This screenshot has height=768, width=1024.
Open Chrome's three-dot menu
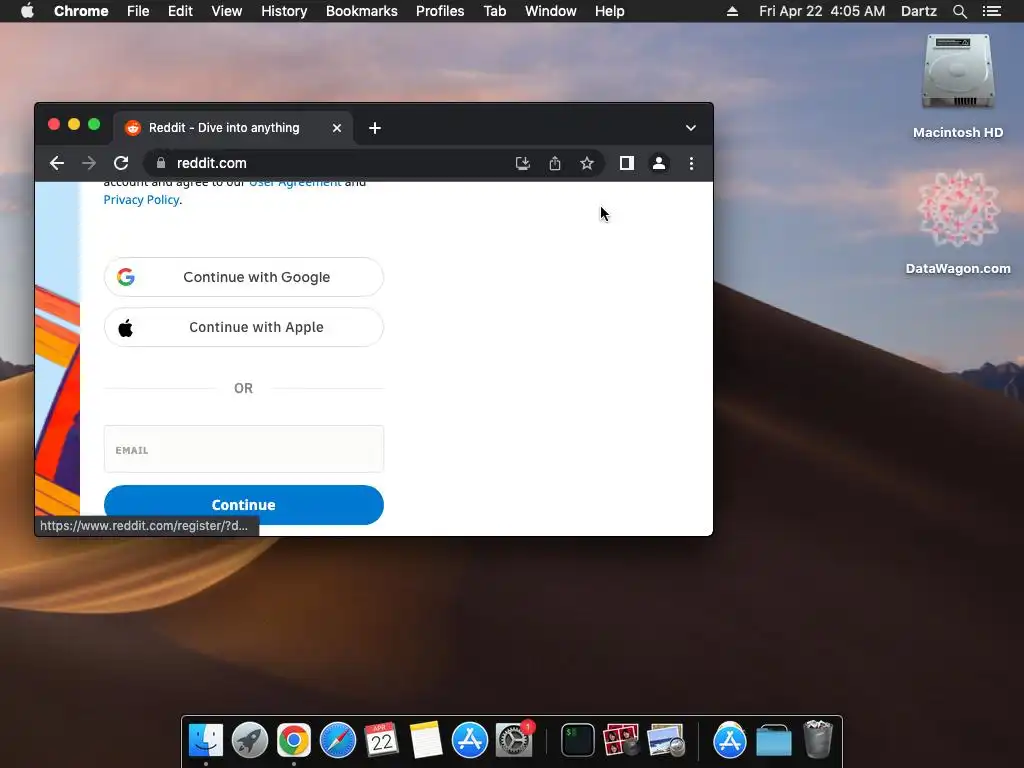pos(691,163)
